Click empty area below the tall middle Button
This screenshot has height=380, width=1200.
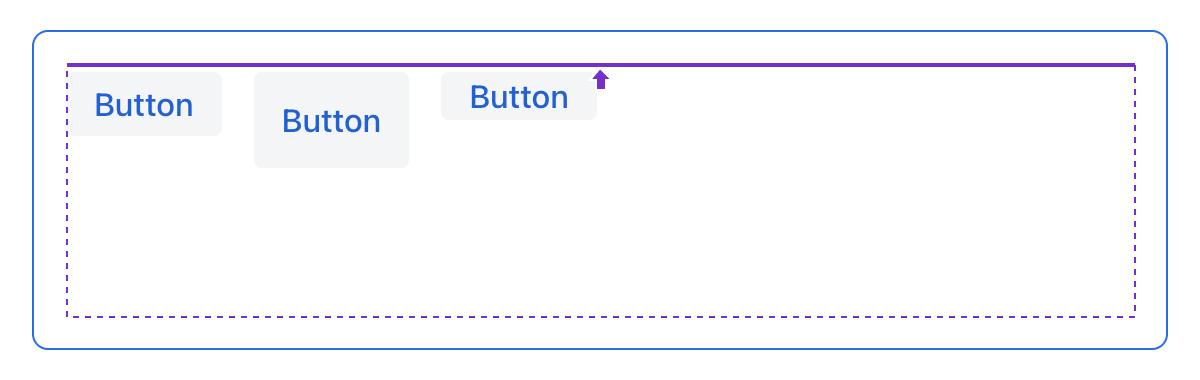[x=331, y=240]
